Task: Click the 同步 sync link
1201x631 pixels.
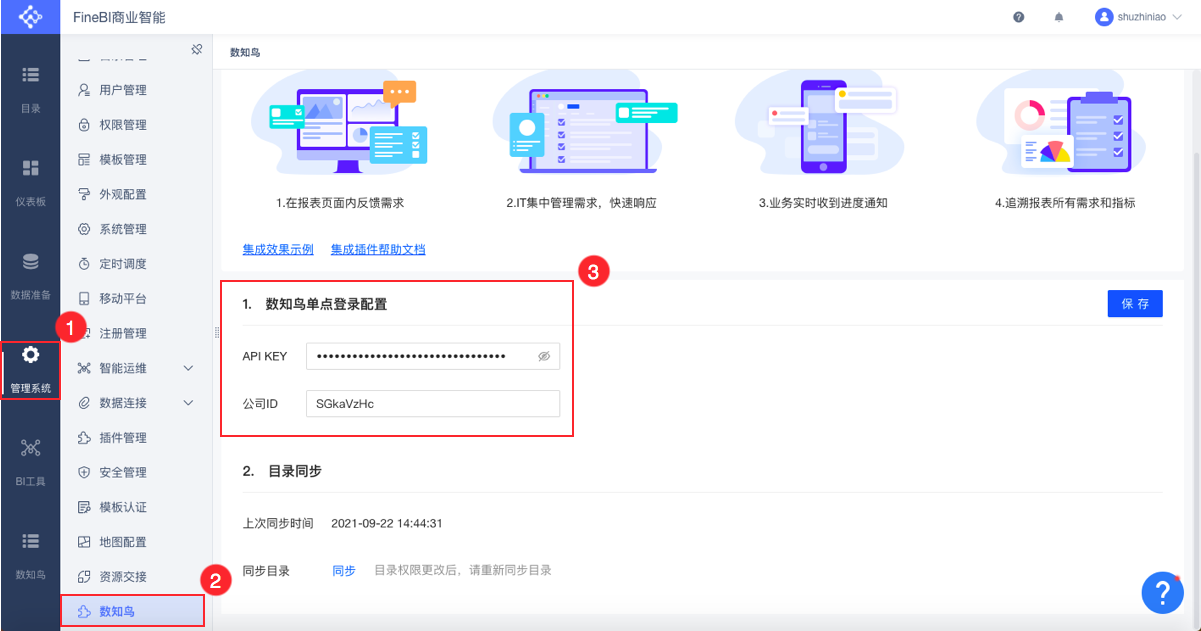Action: click(344, 570)
